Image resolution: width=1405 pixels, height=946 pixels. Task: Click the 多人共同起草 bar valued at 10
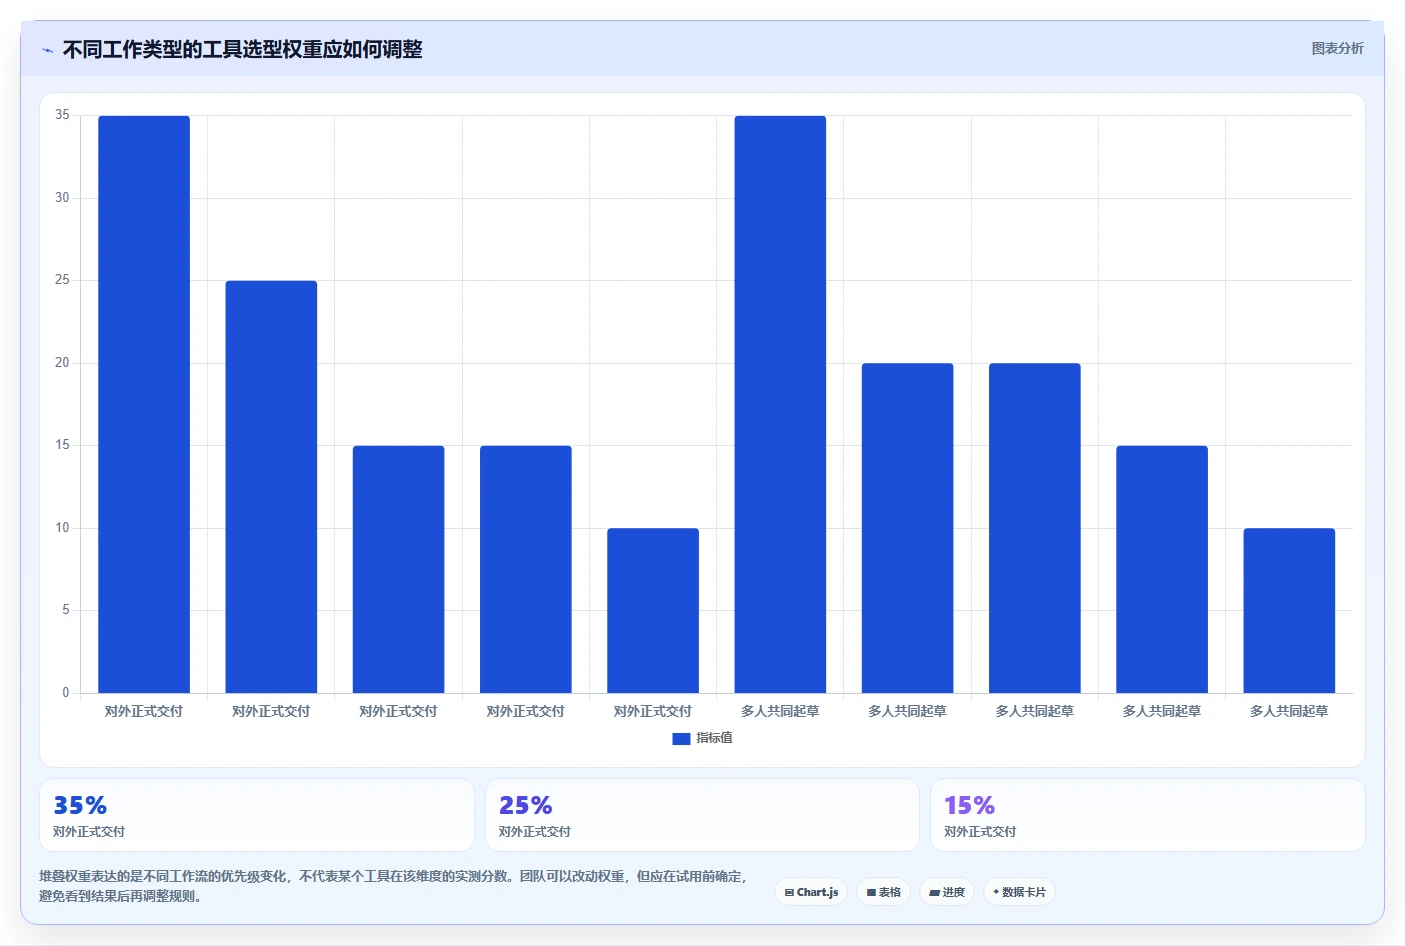pos(1289,610)
